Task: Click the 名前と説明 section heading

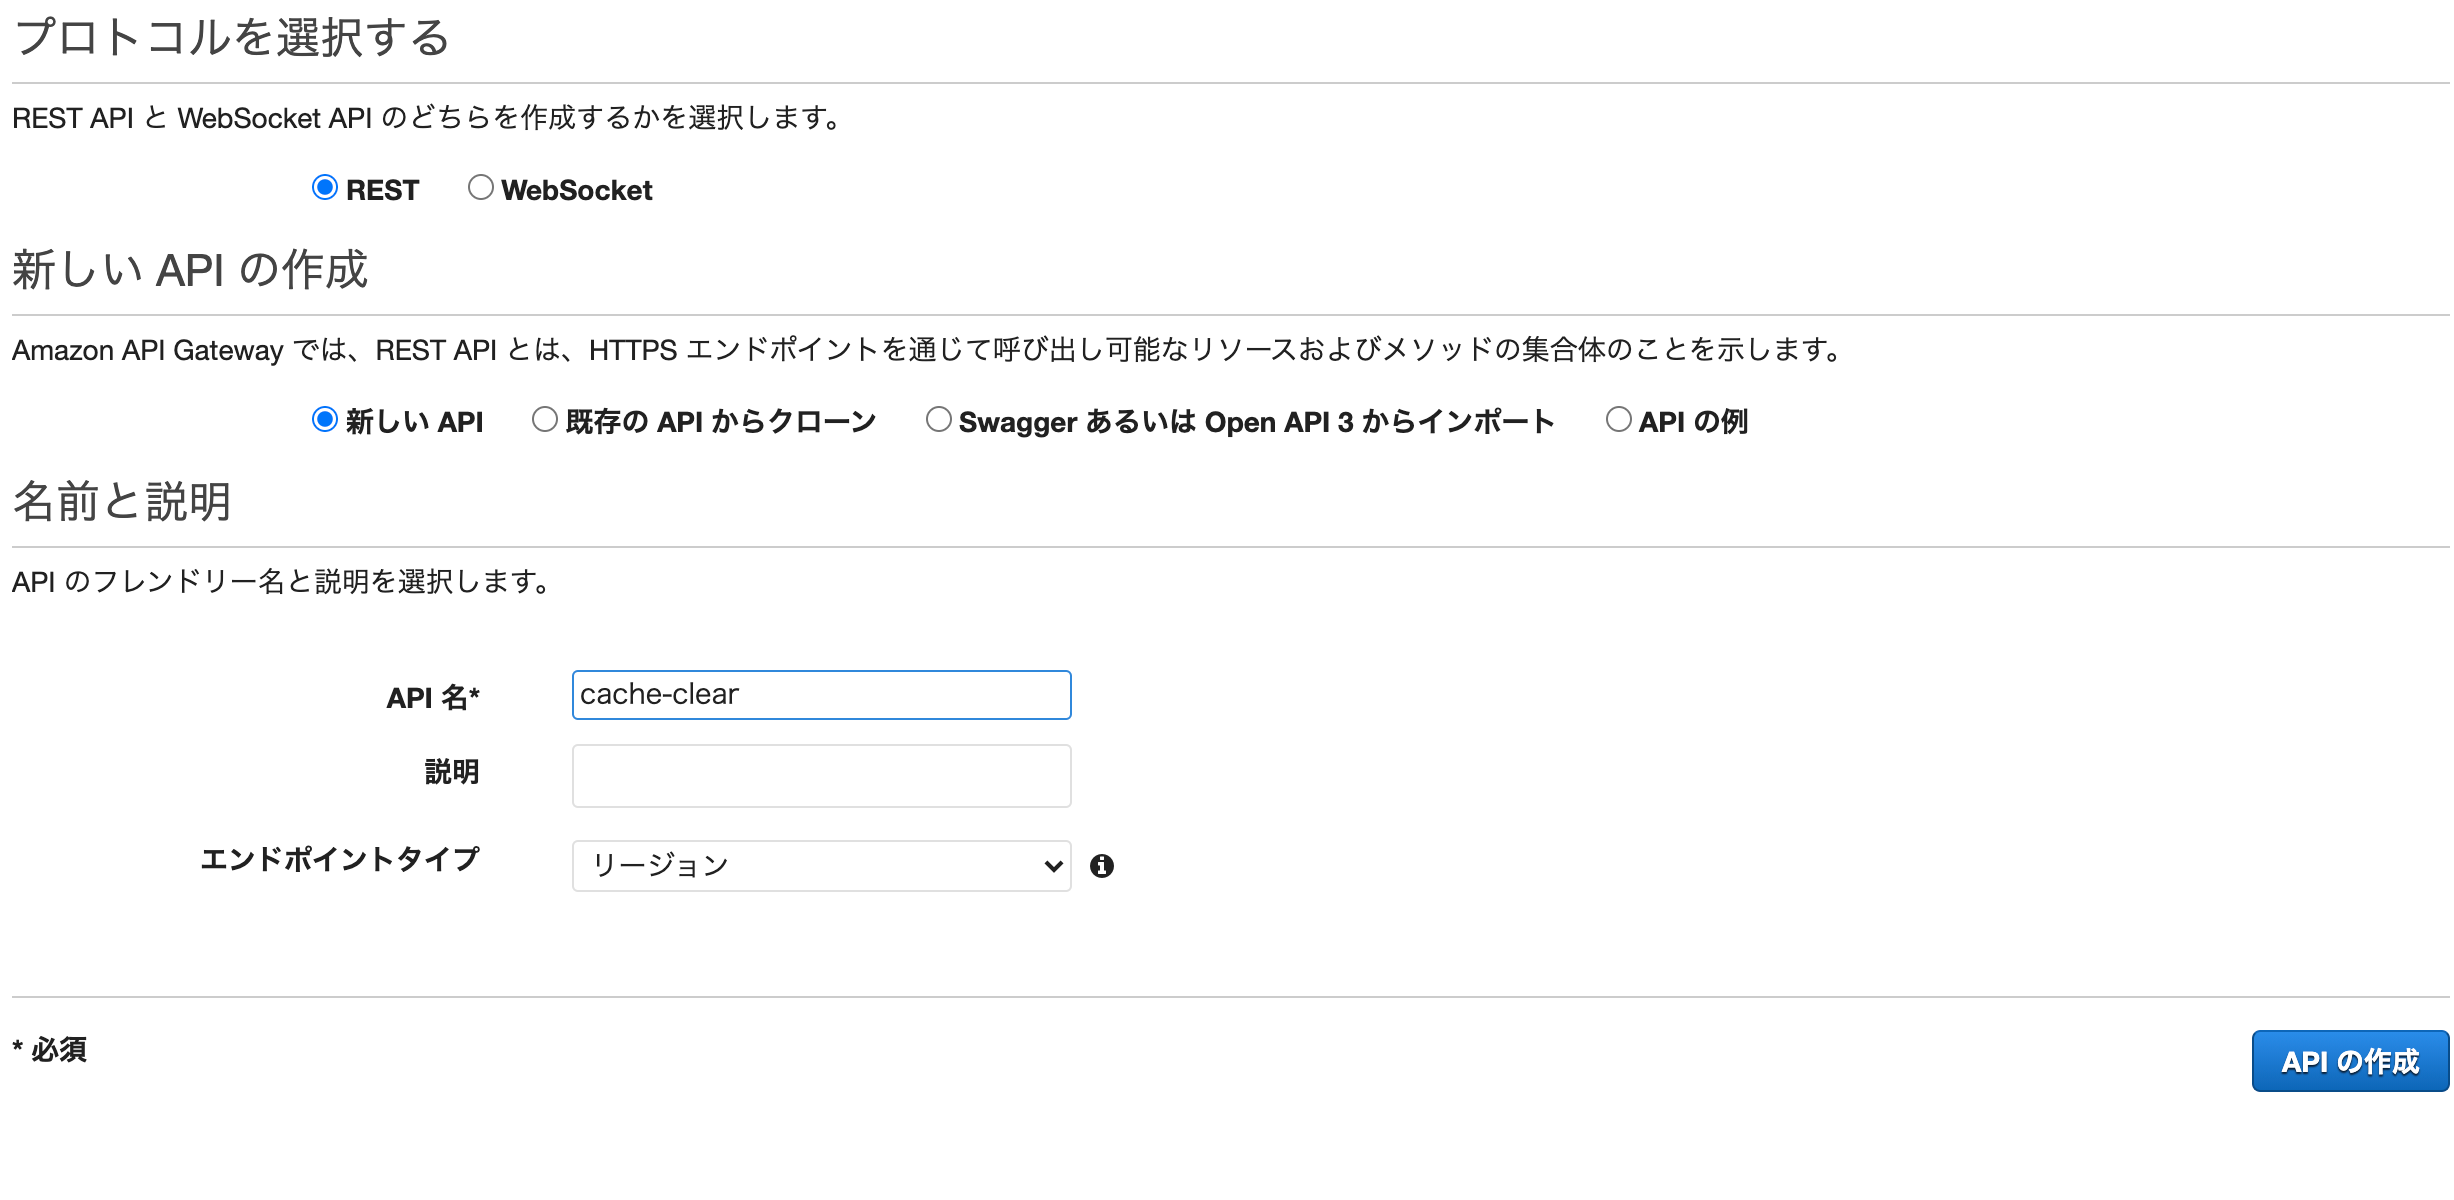Action: click(x=120, y=503)
